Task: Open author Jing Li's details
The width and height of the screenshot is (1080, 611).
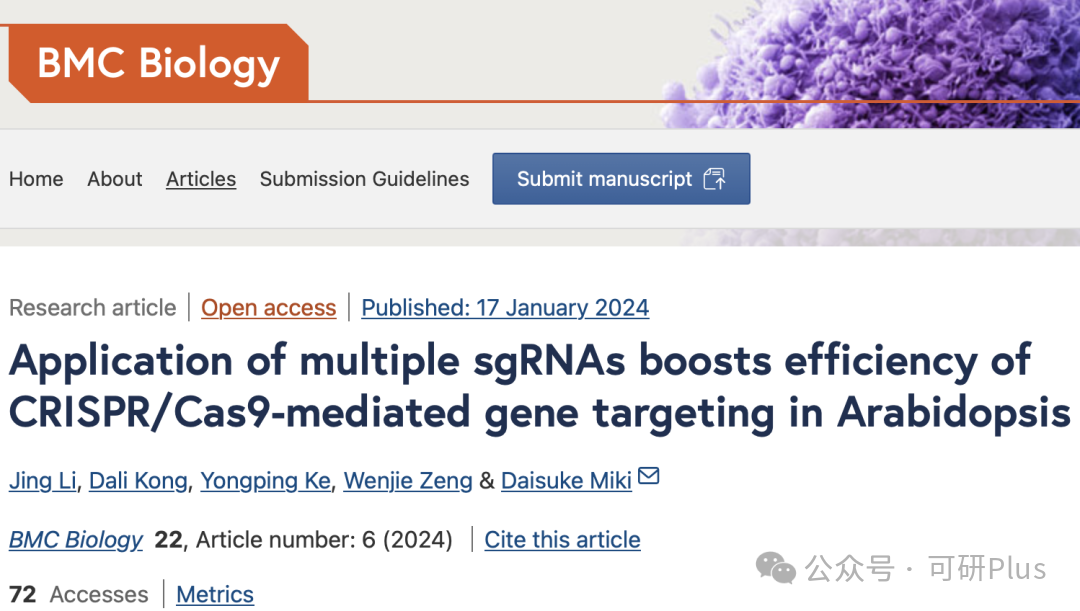Action: point(43,481)
